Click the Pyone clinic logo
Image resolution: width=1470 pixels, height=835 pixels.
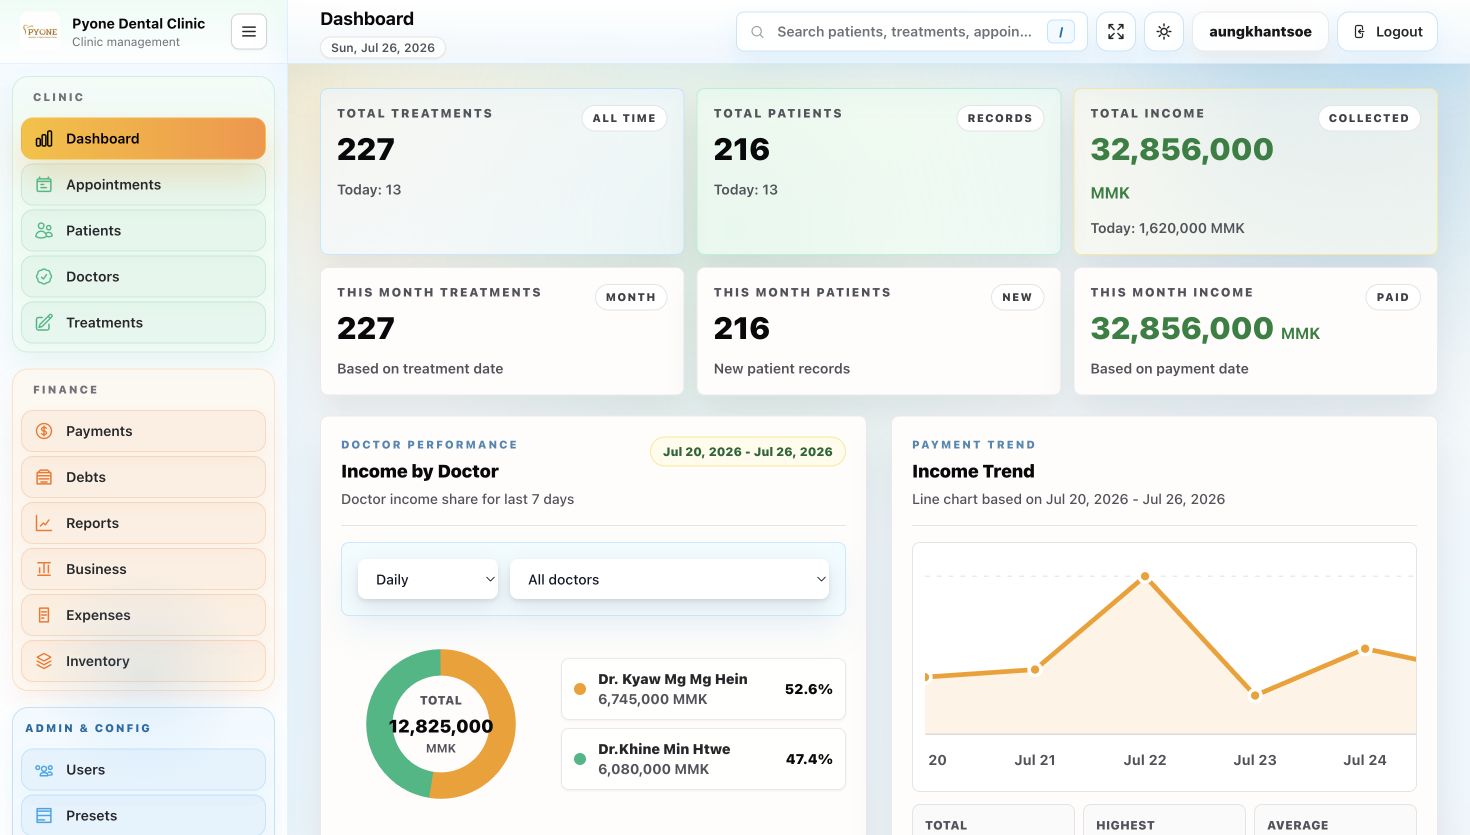[41, 31]
